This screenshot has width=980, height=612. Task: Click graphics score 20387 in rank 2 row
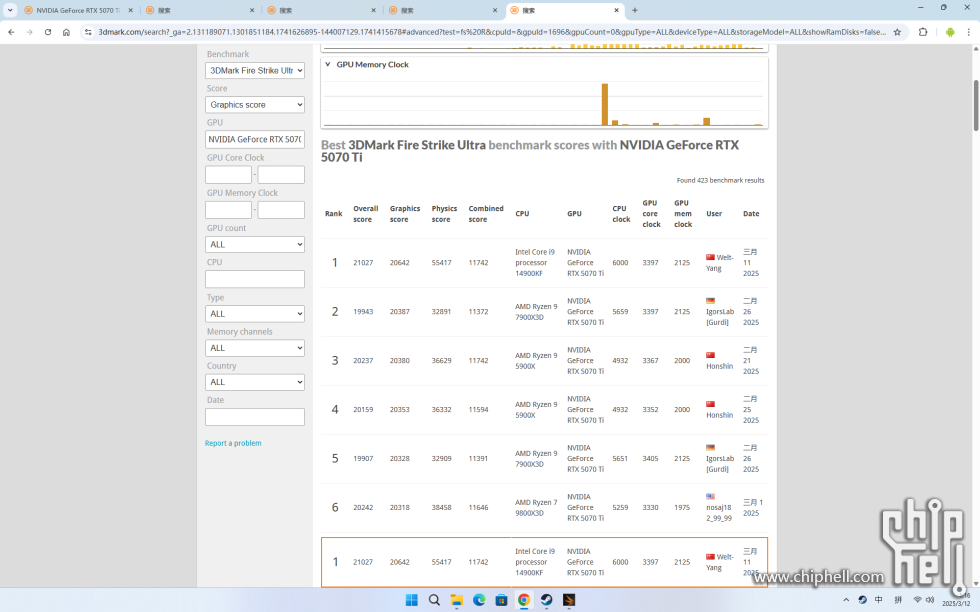(x=400, y=311)
